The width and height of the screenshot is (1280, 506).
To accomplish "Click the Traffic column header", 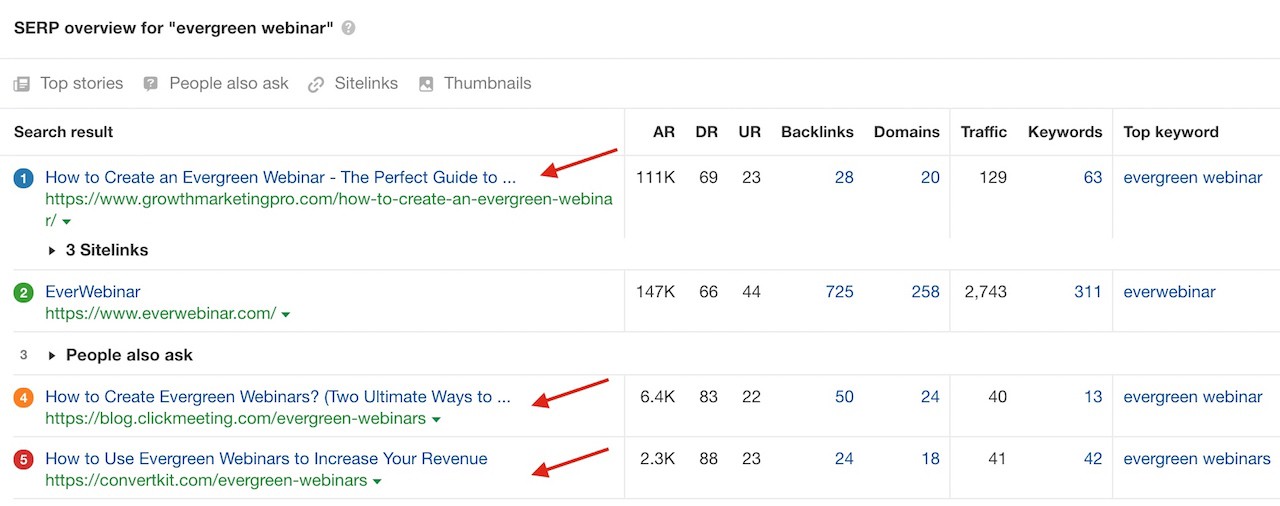I will [984, 132].
